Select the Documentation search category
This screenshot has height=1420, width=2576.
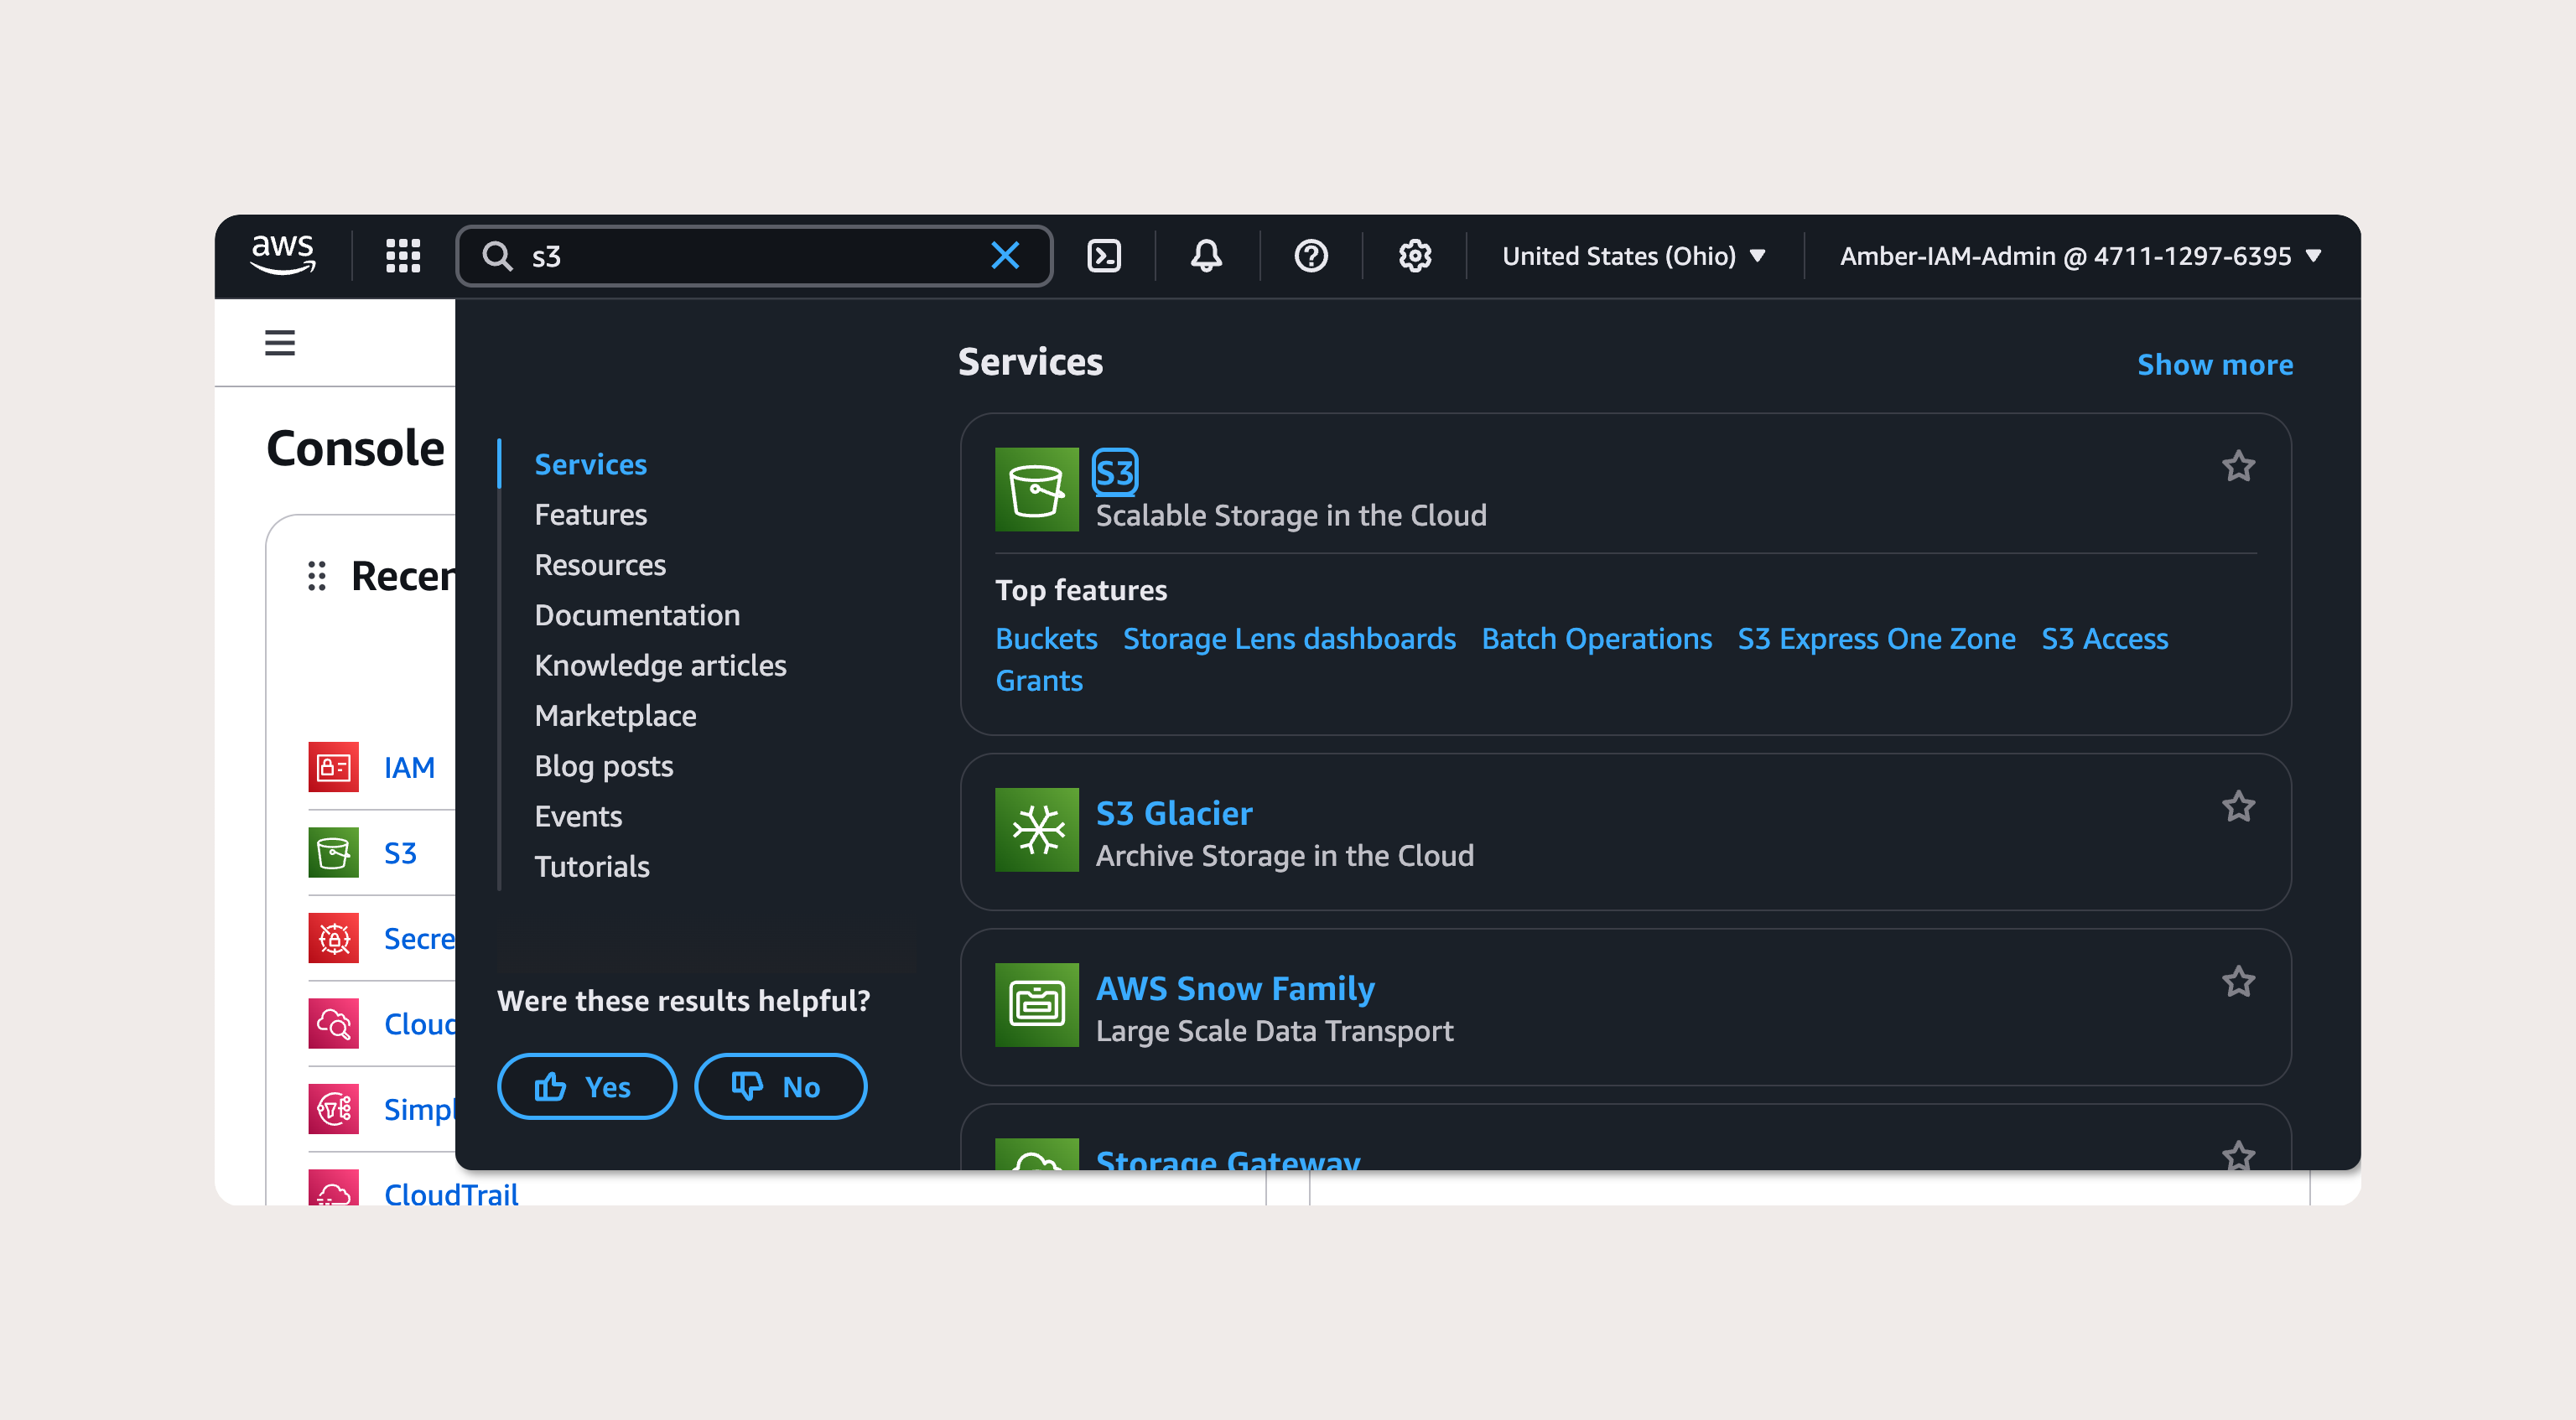(637, 615)
